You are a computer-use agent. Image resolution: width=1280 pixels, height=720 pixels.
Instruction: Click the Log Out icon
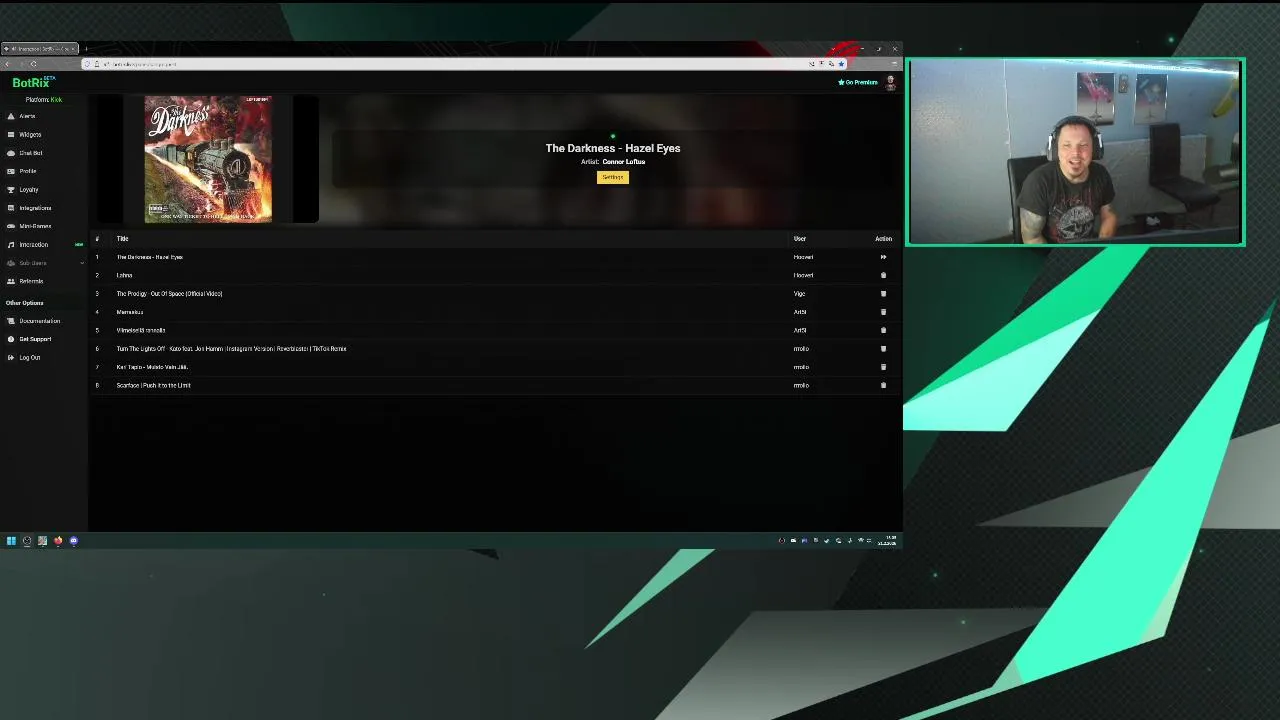click(x=11, y=357)
